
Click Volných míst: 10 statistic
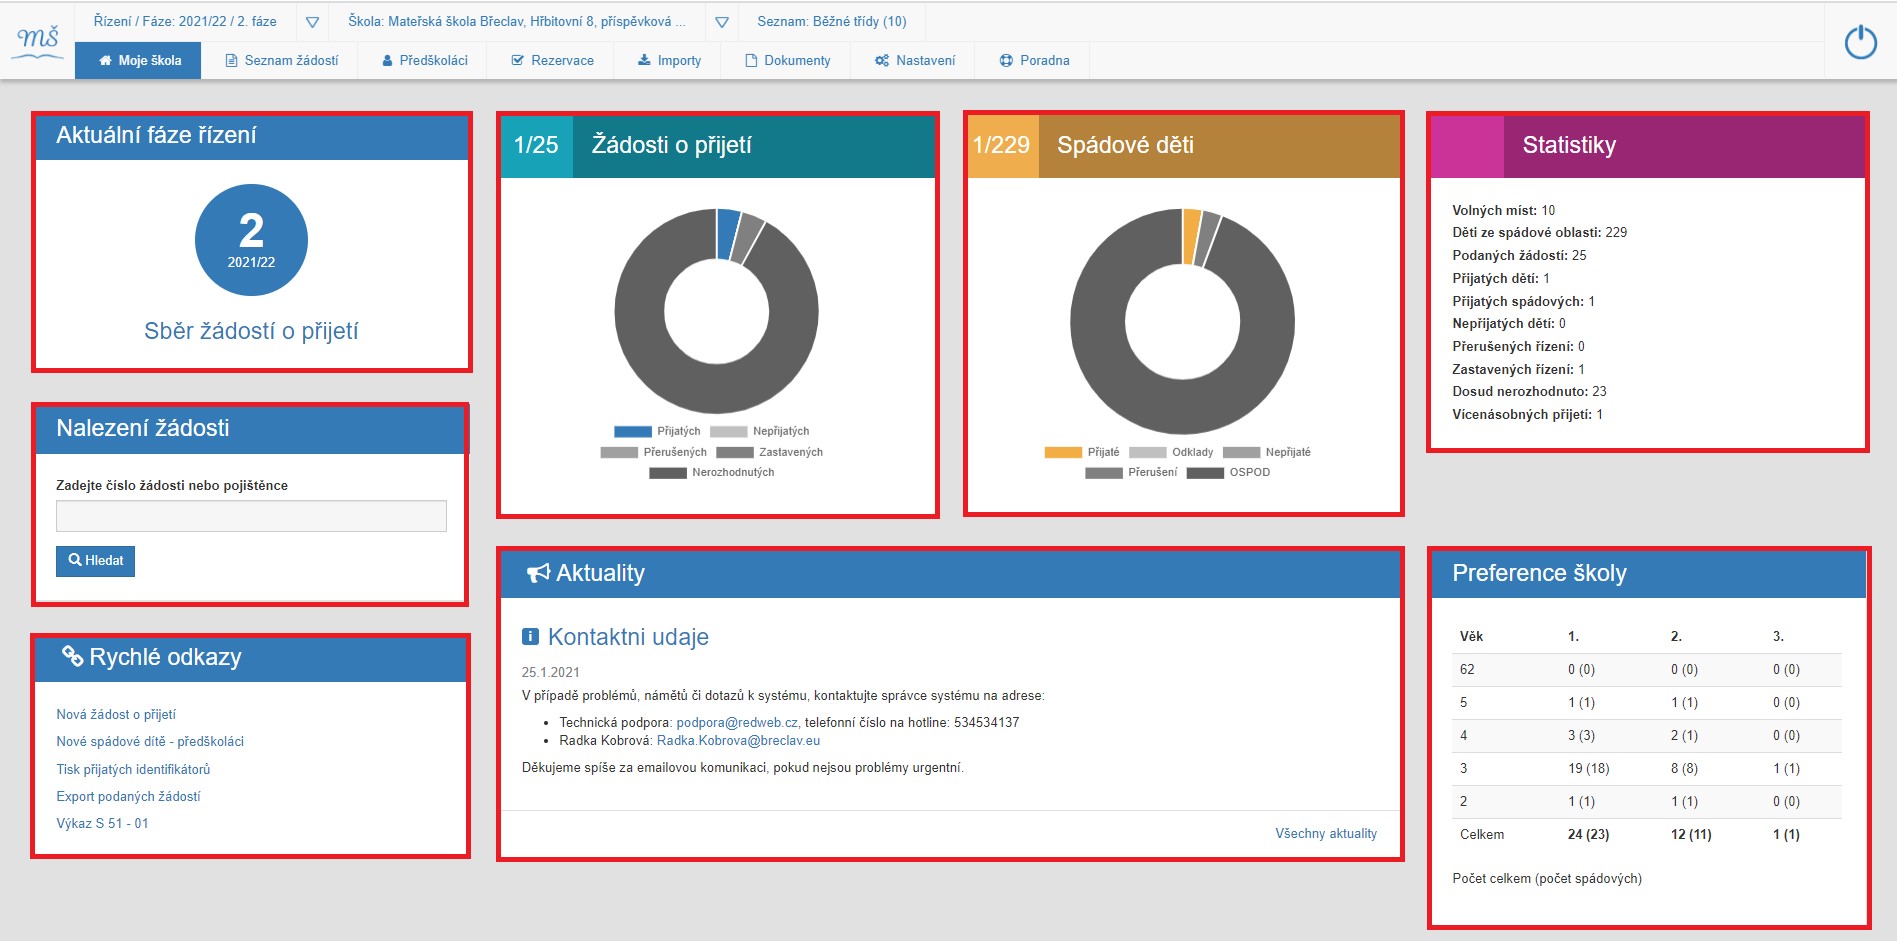click(1503, 210)
